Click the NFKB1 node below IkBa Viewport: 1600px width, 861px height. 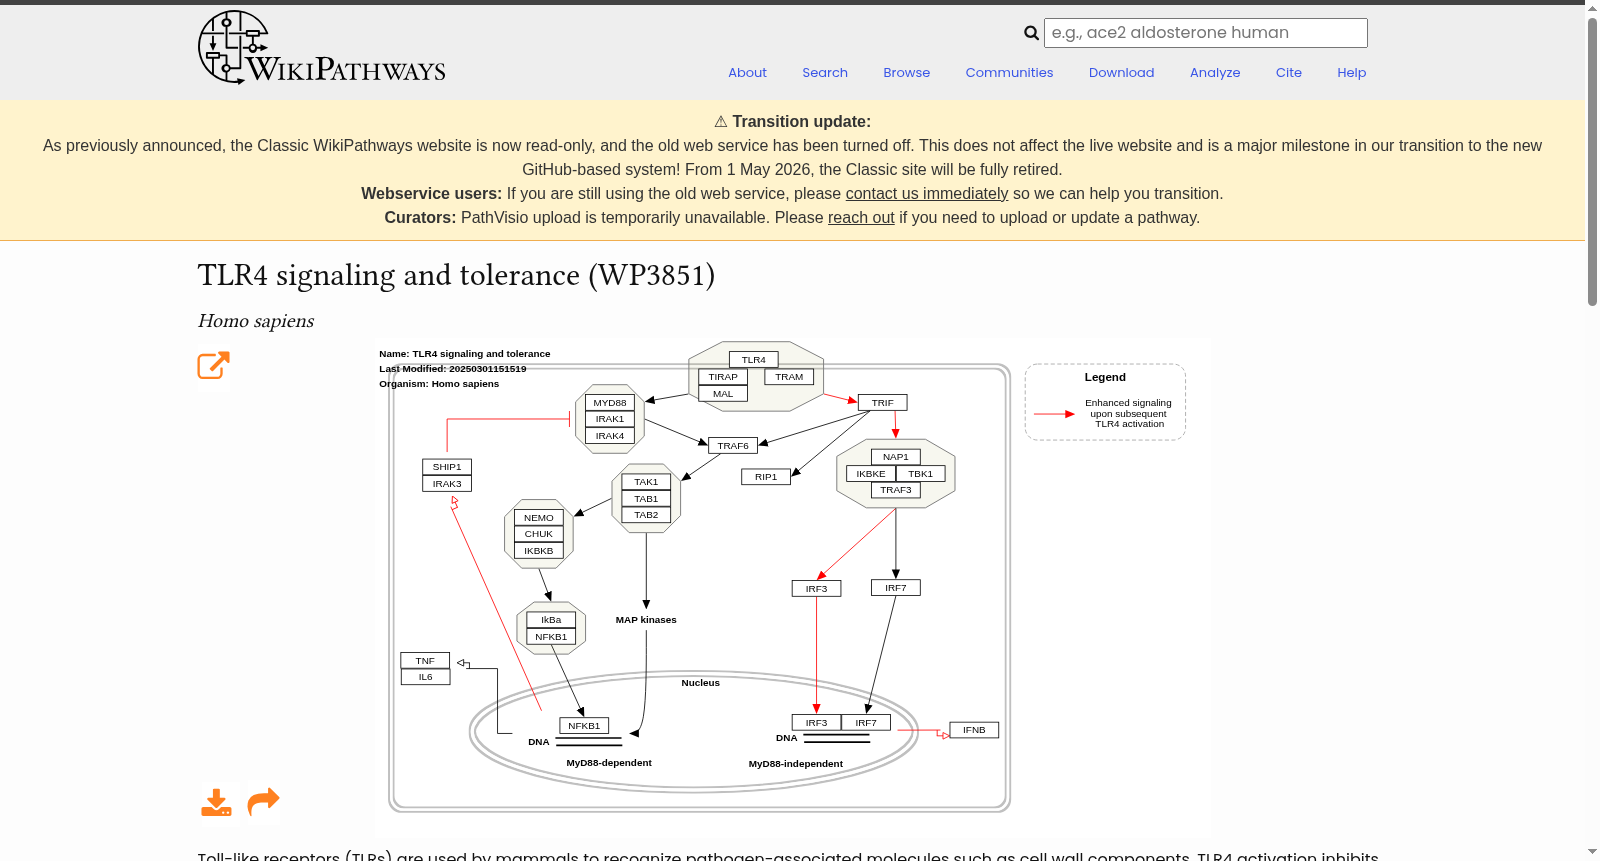(x=551, y=637)
